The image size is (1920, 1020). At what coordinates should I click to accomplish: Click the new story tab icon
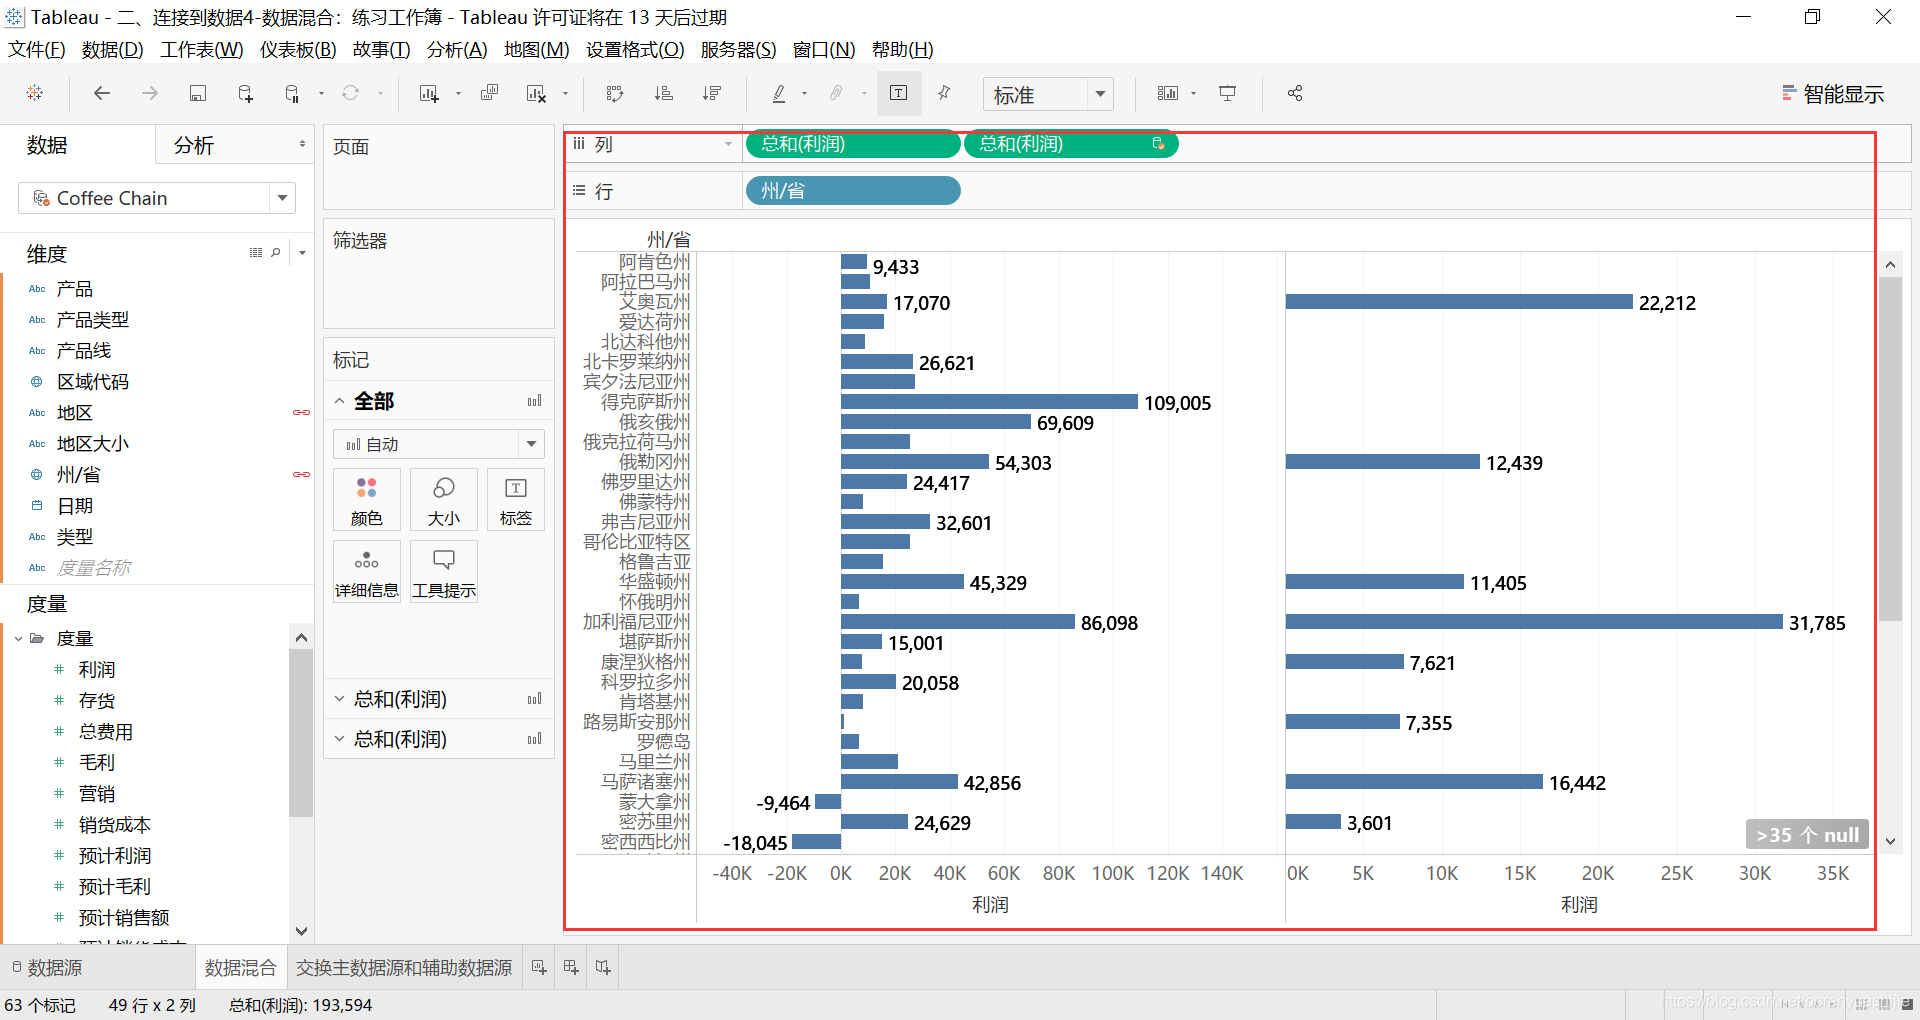point(603,967)
